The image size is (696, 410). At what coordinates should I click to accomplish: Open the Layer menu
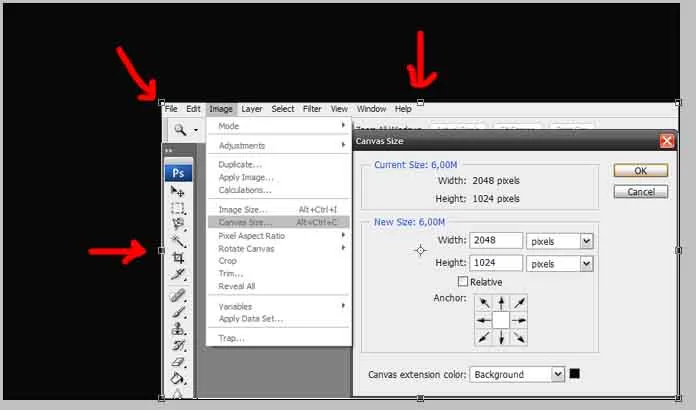pos(252,109)
